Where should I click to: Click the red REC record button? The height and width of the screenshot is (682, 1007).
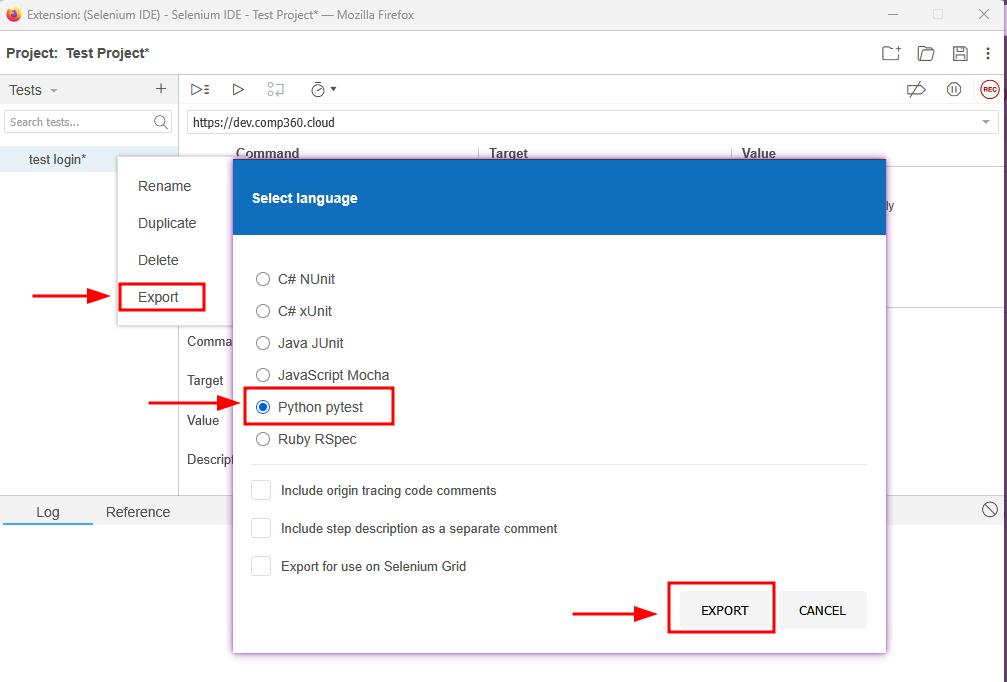coord(989,89)
